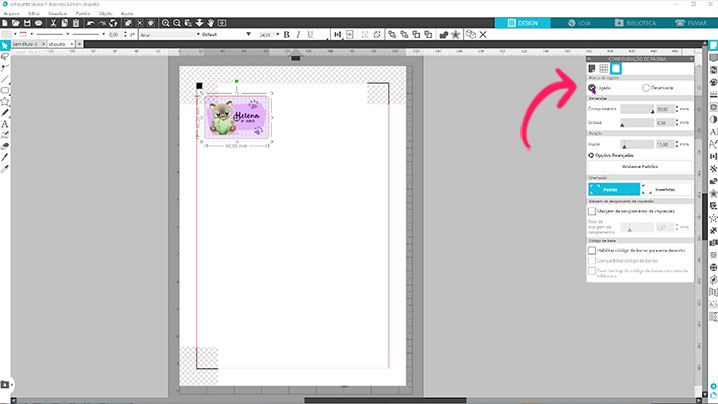
Task: Open the Visualizar menu
Action: point(58,13)
